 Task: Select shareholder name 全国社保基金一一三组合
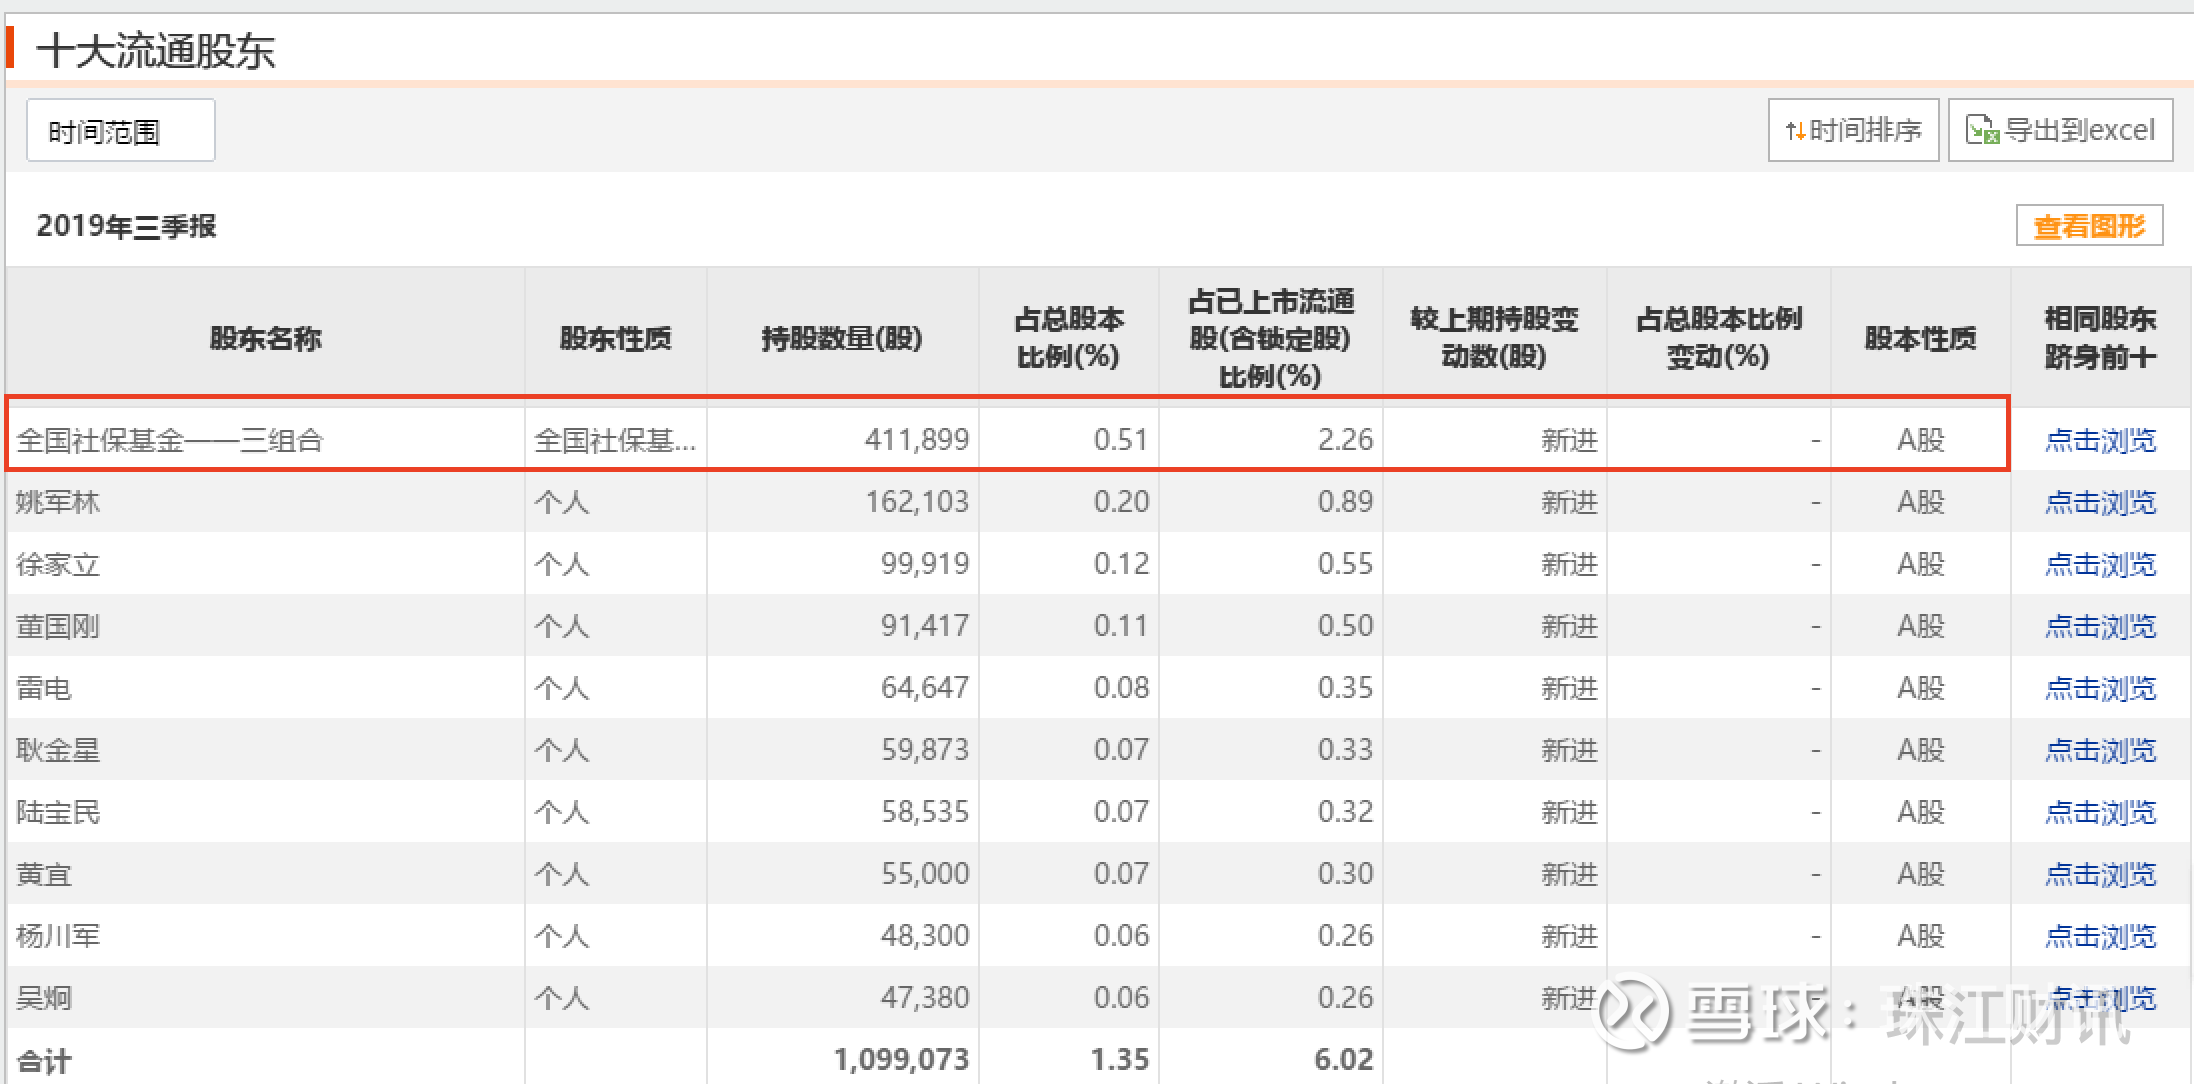click(x=170, y=440)
